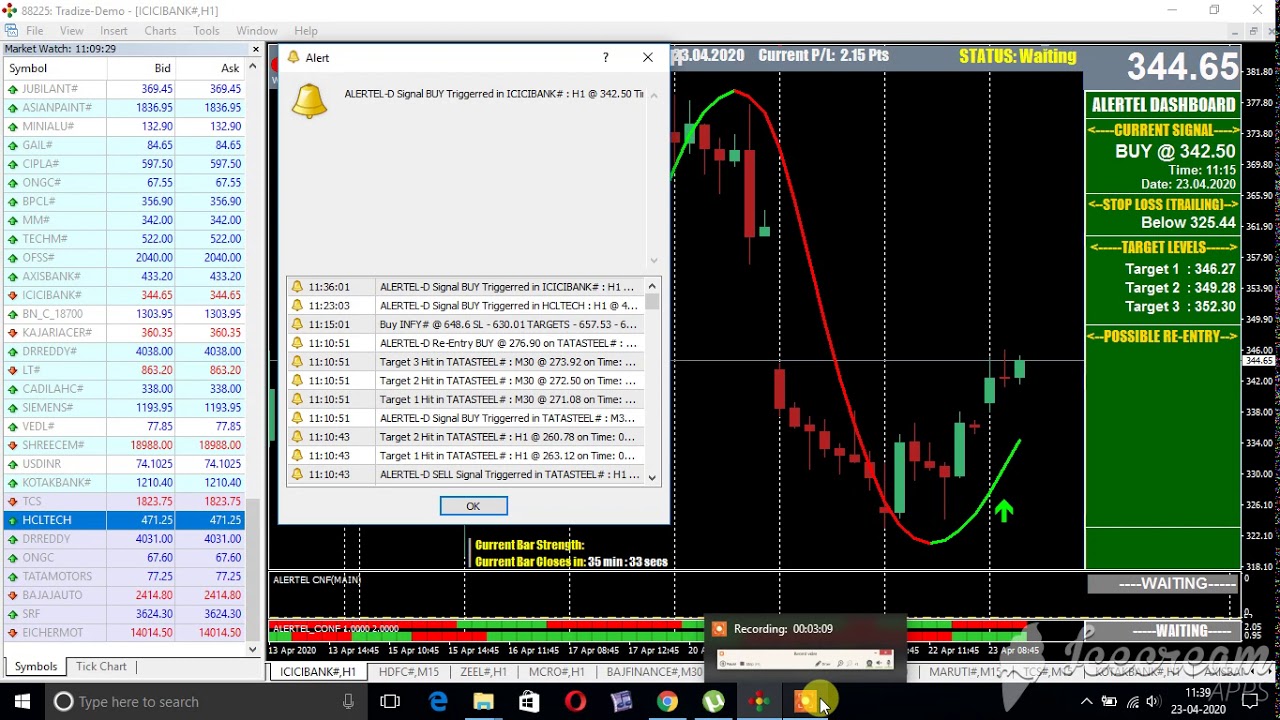Select the SELL Signal TATASTEEL alert row
Screen dimensions: 1280x720
coord(466,475)
